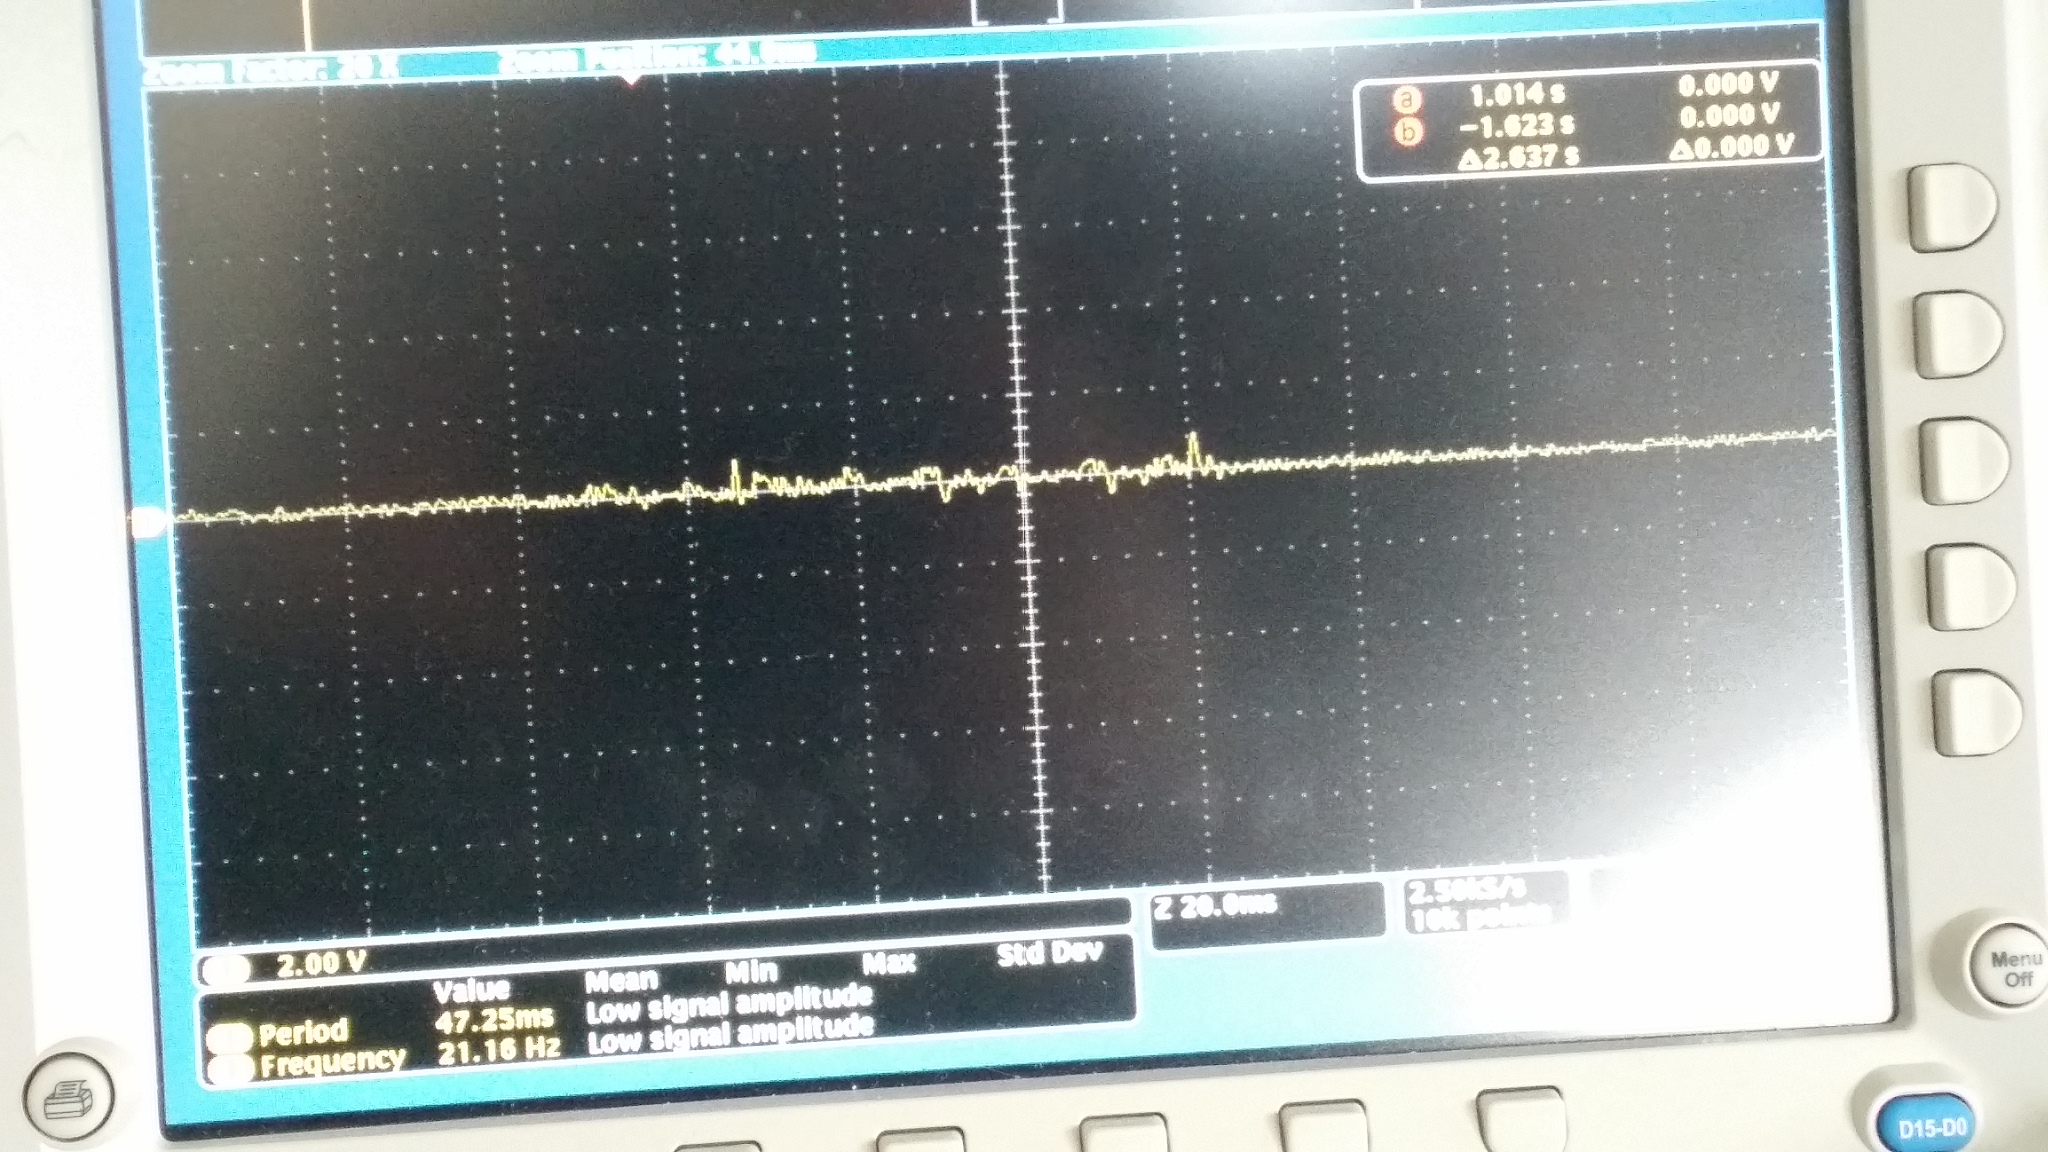Push the lowest side bezel button above Menu Off
The image size is (2048, 1152).
pyautogui.click(x=1977, y=712)
